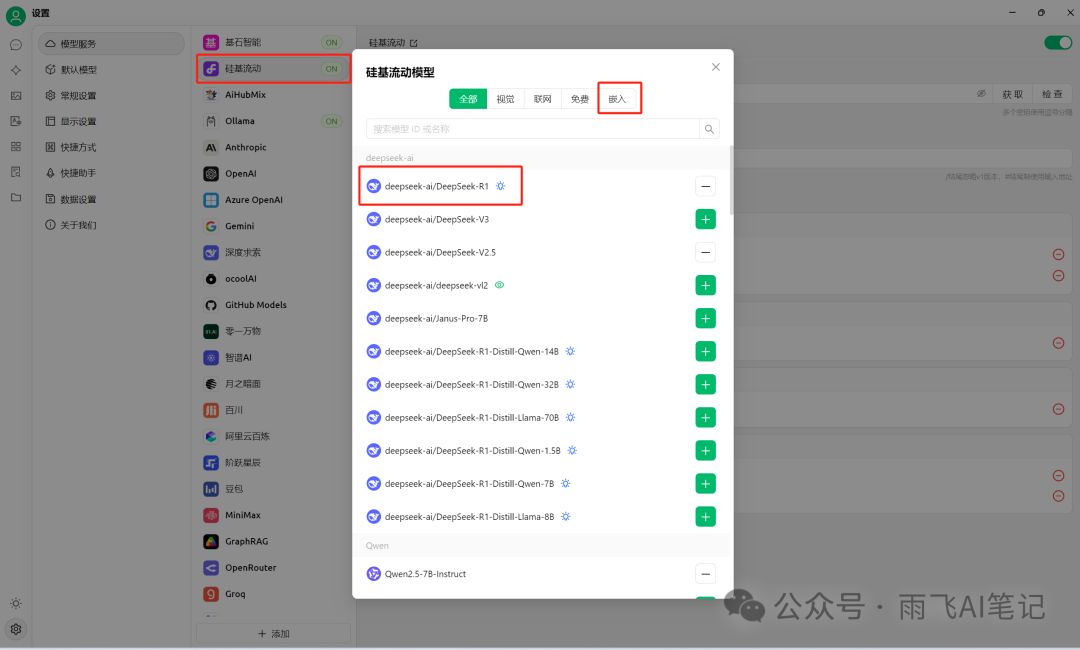Screen dimensions: 1080x650
Task: Open 快捷方式 settings menu item
Action: (112, 147)
